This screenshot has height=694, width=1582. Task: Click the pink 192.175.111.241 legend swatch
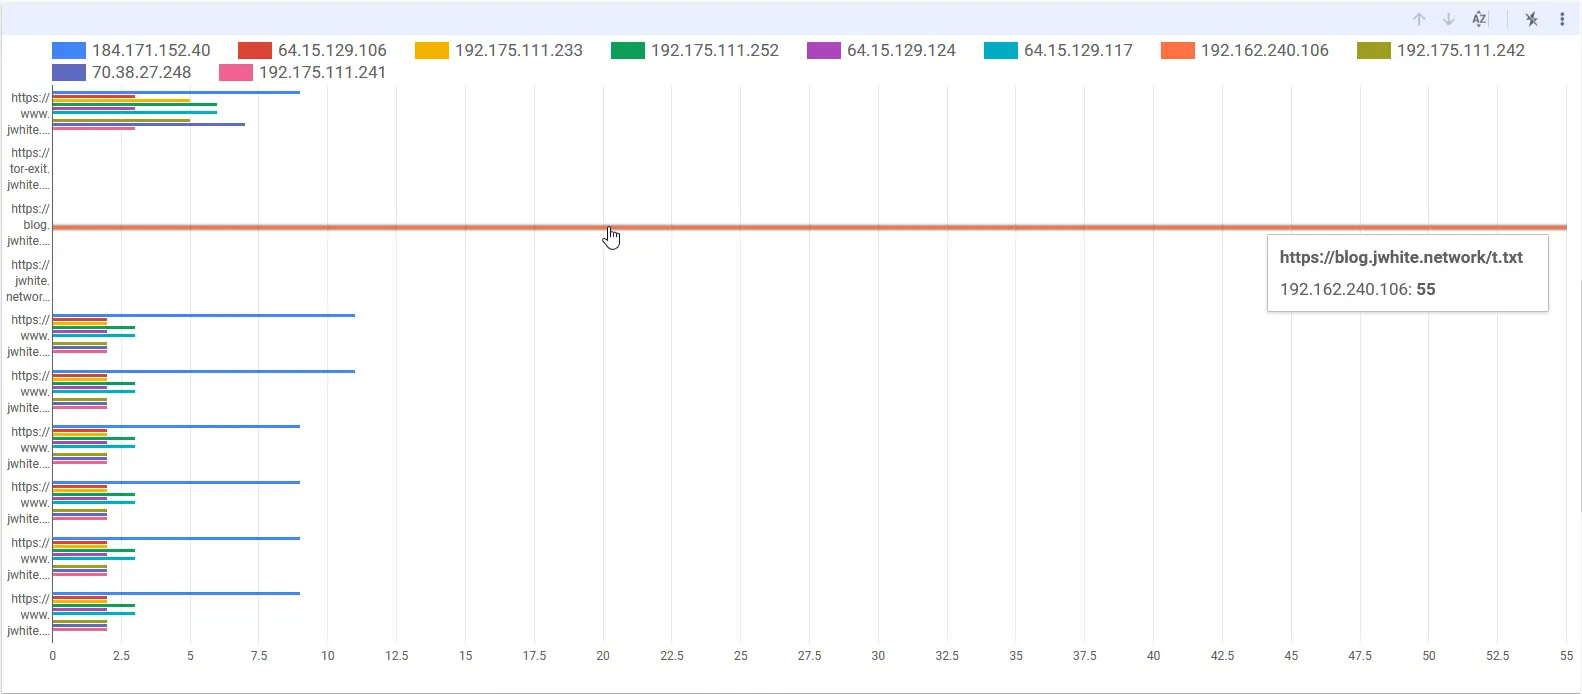(x=236, y=72)
